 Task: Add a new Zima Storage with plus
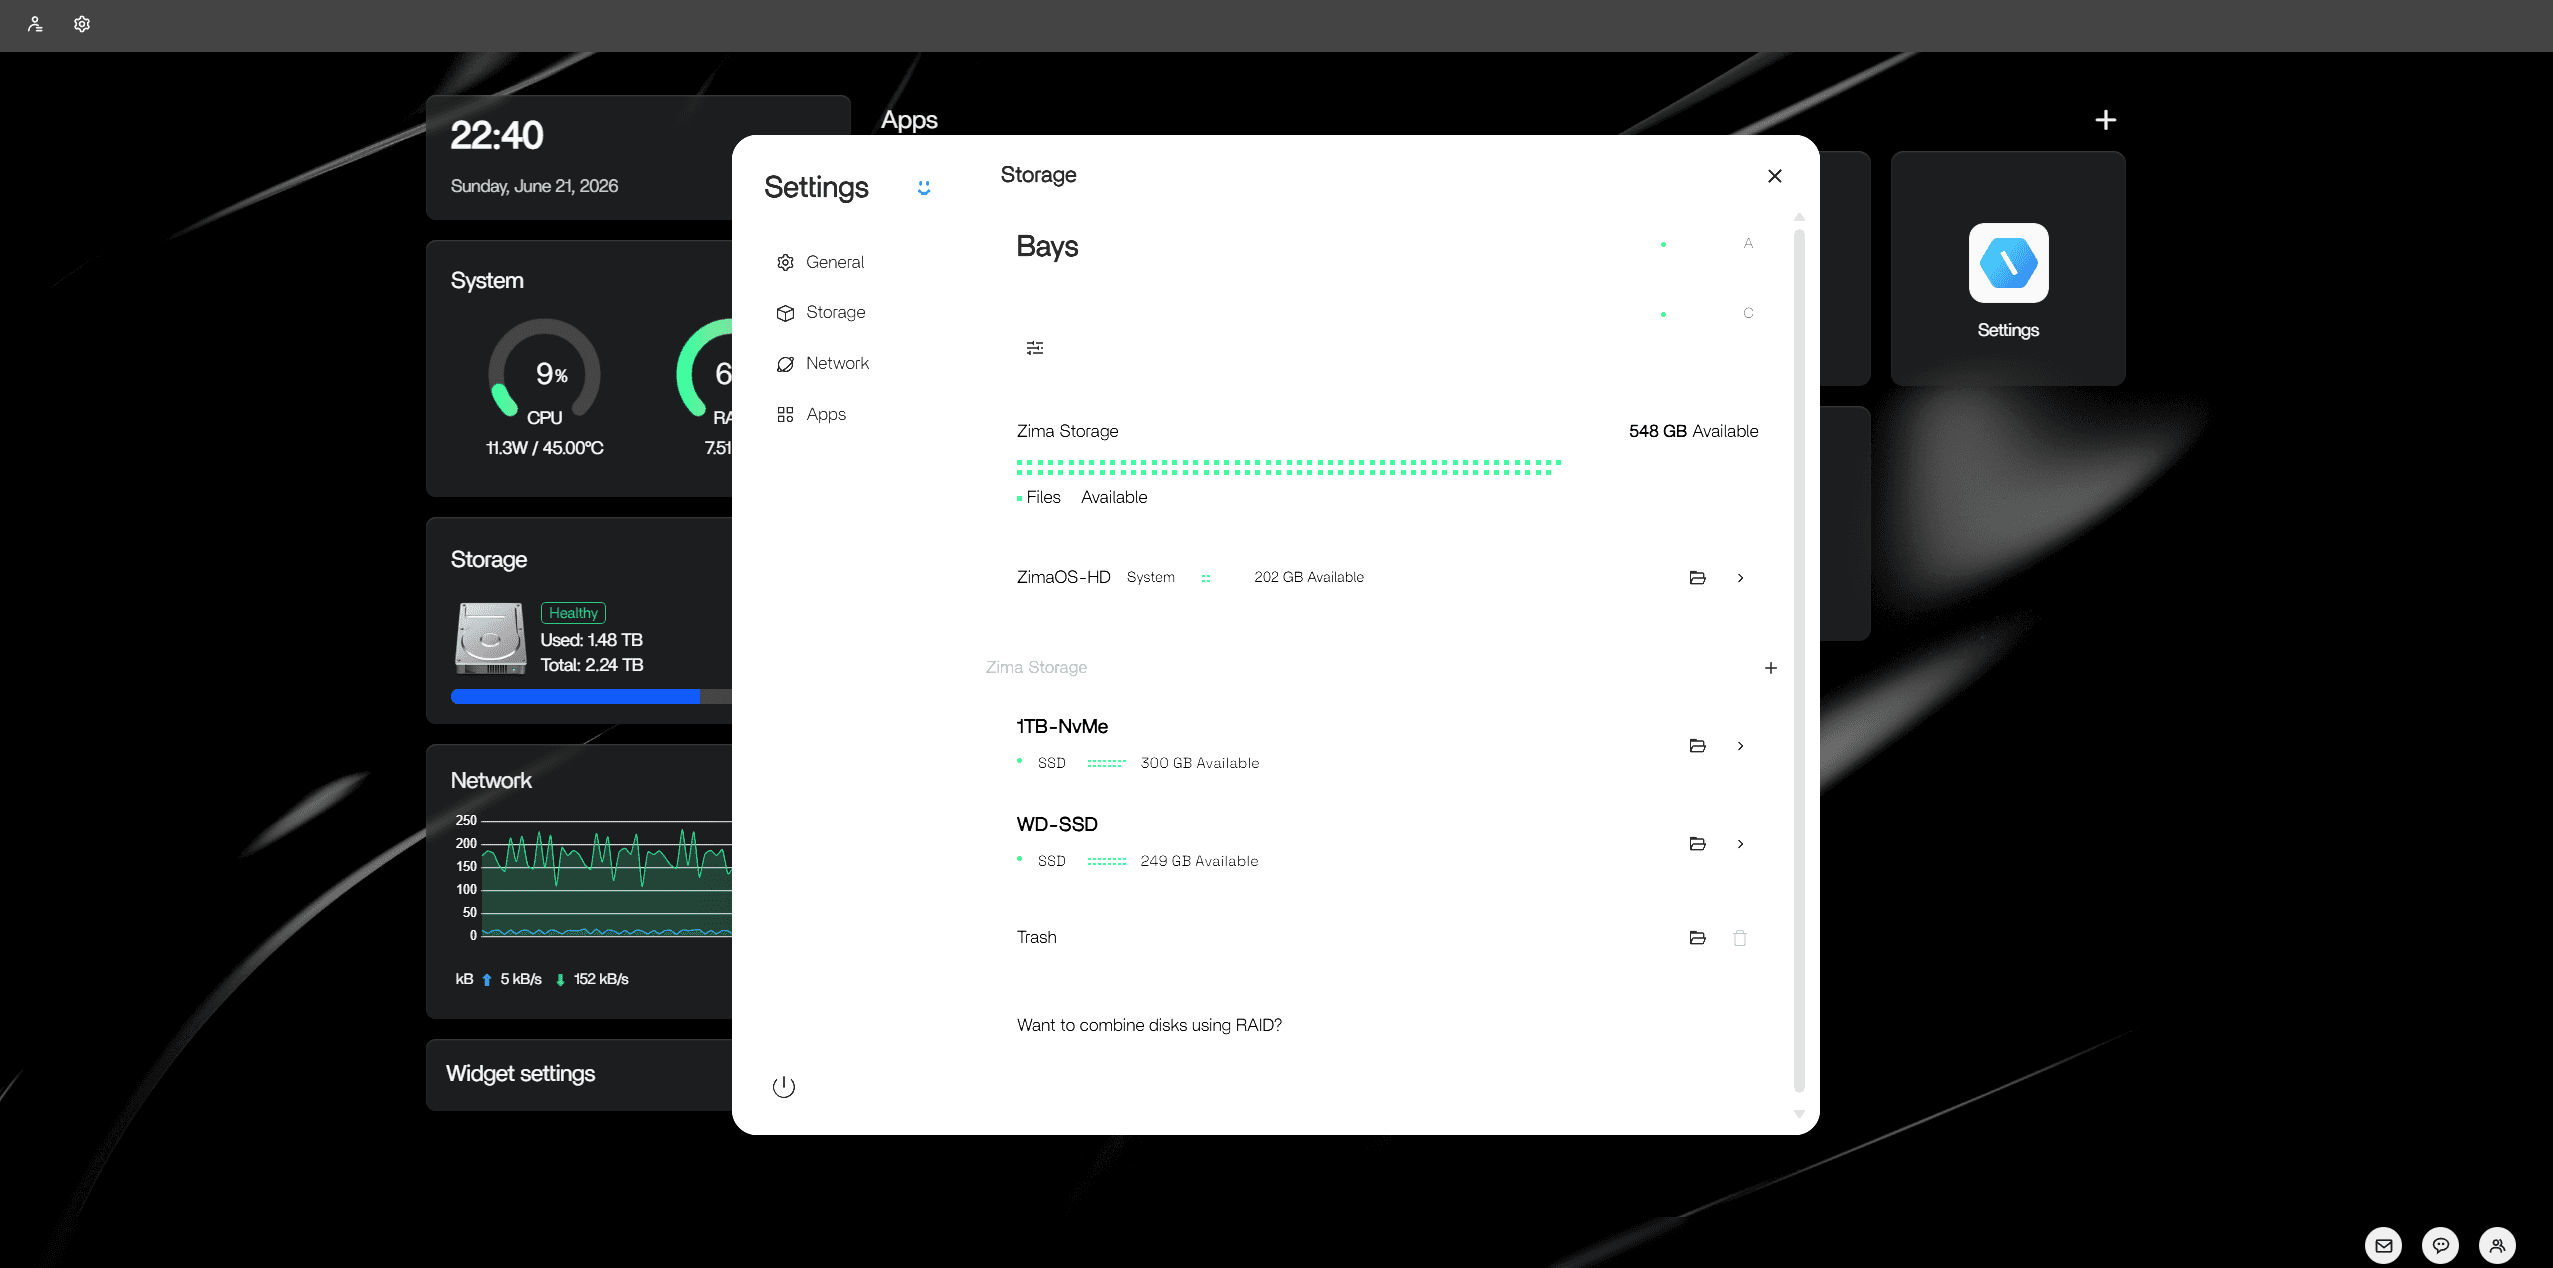pos(1770,667)
